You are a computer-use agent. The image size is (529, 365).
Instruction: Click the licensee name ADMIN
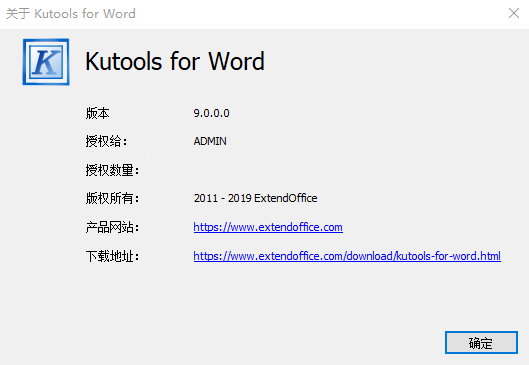coord(210,141)
